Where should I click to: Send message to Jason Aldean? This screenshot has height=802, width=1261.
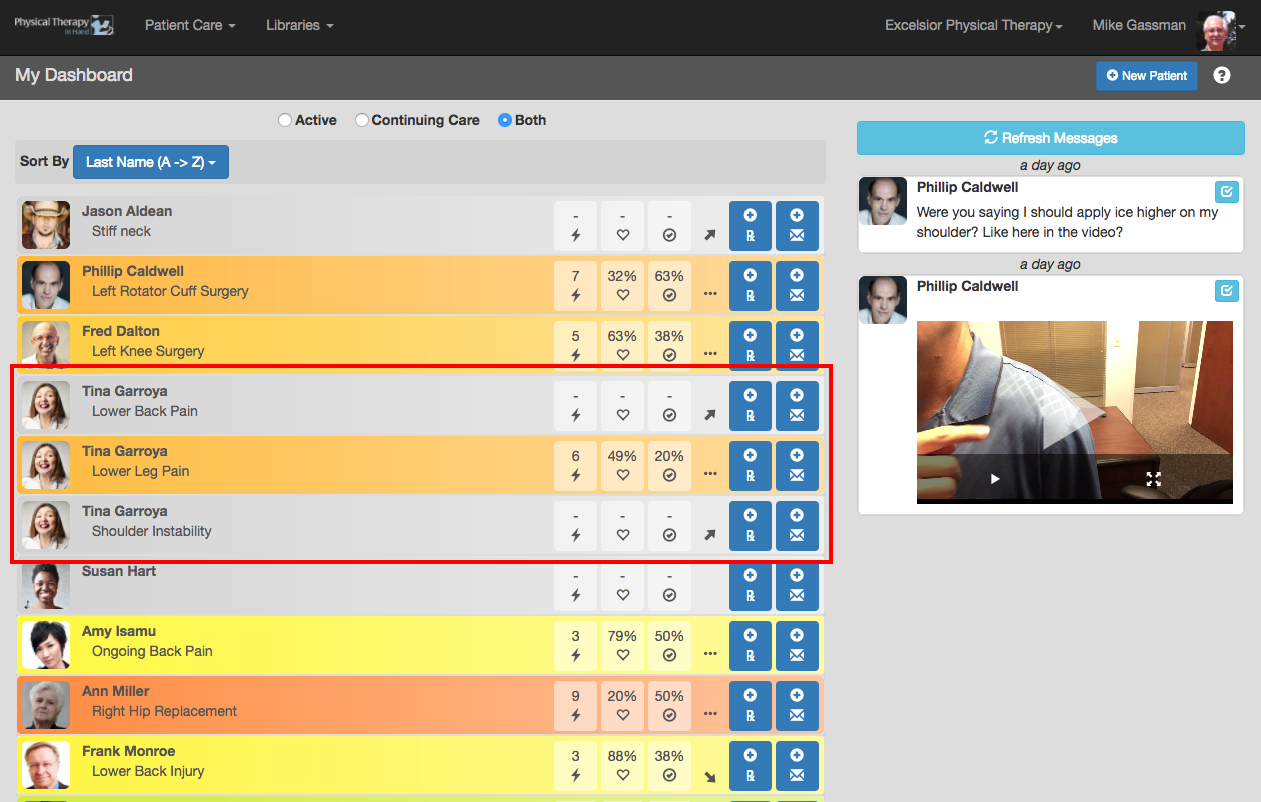[797, 226]
